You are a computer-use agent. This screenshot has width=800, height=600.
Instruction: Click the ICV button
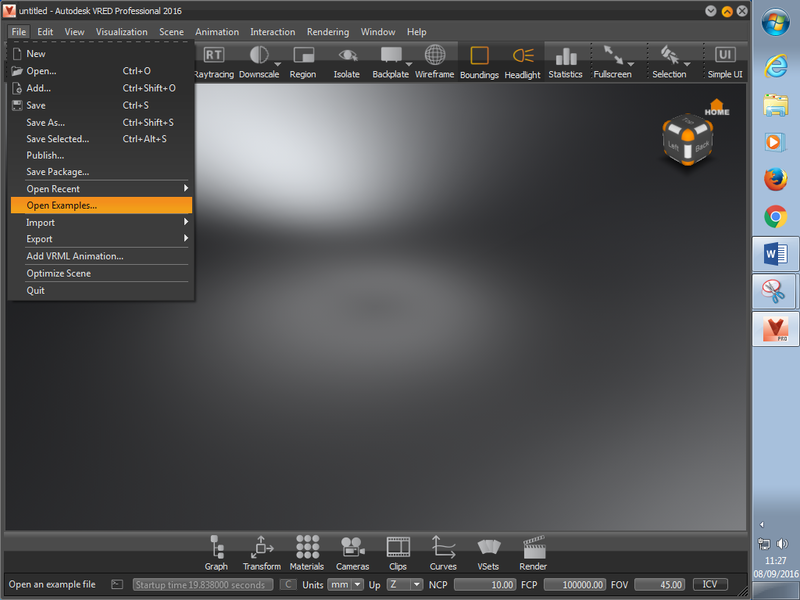[x=710, y=584]
